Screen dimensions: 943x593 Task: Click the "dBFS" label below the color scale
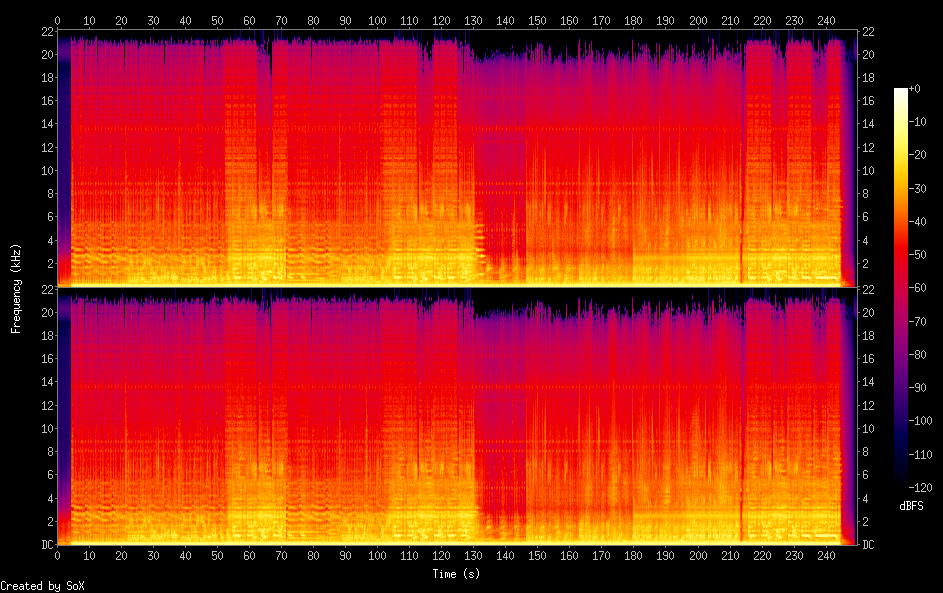coord(911,507)
